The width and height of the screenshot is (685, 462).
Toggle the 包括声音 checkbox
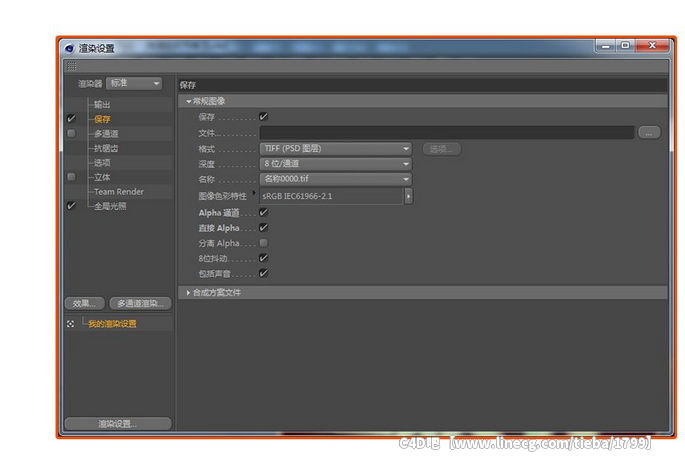pyautogui.click(x=263, y=273)
